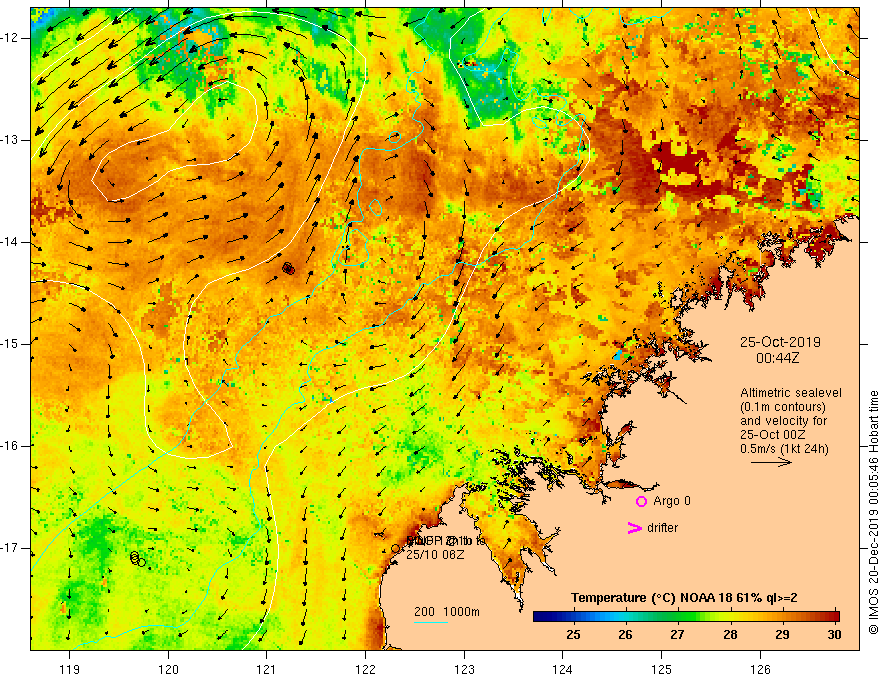
Task: Click the circle marker cluster near 119.7E, 17.1S
Action: [138, 559]
